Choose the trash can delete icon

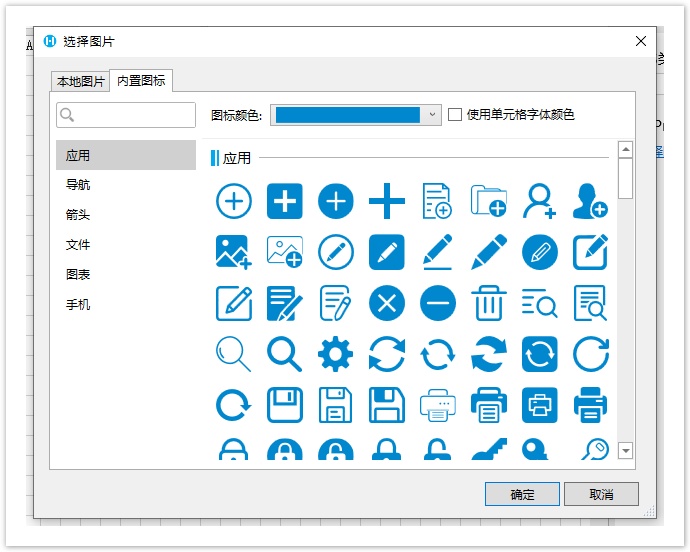click(x=488, y=302)
